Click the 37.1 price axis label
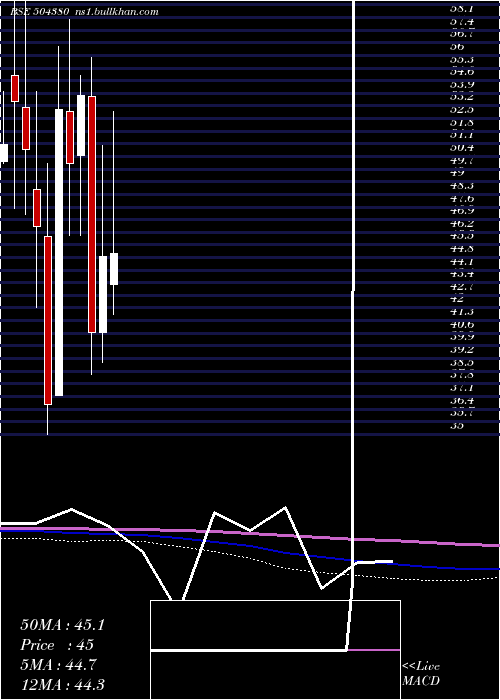Screen dimensions: 500x700 click(x=462, y=388)
